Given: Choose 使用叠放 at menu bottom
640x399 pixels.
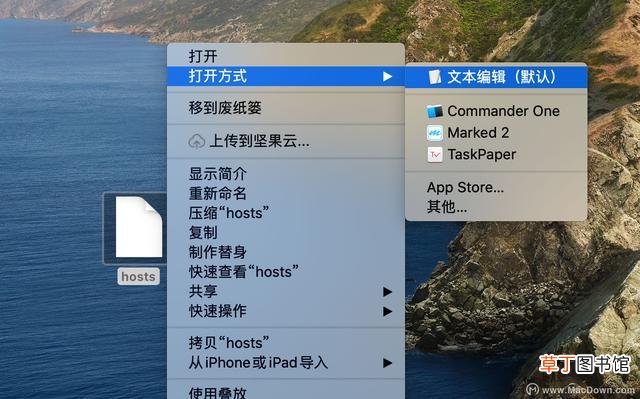Looking at the screenshot, I should [x=286, y=392].
